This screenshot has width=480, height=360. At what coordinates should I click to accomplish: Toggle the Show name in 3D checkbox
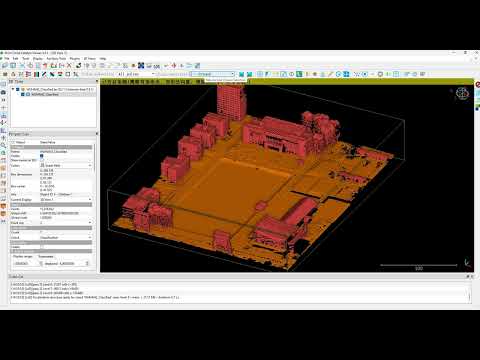[42, 160]
